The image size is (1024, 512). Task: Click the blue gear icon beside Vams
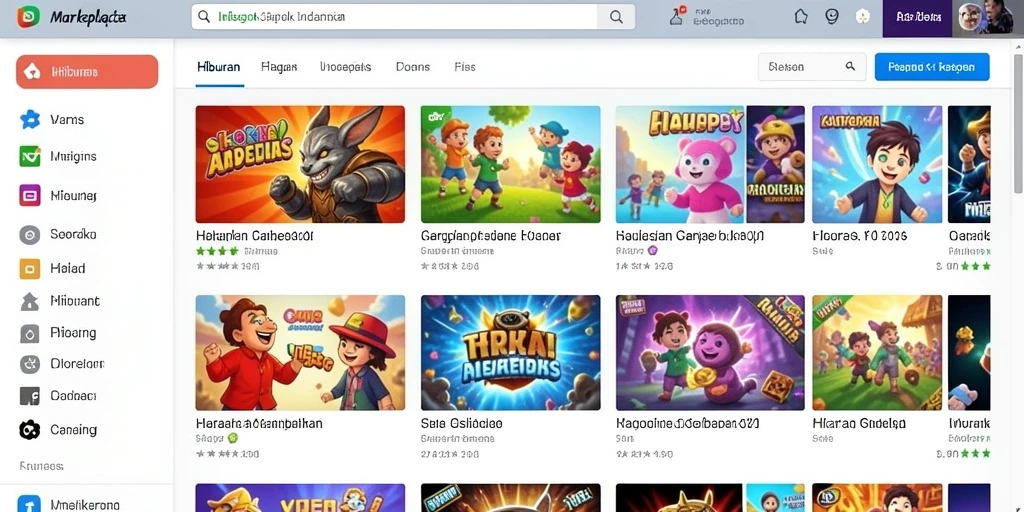(x=29, y=120)
